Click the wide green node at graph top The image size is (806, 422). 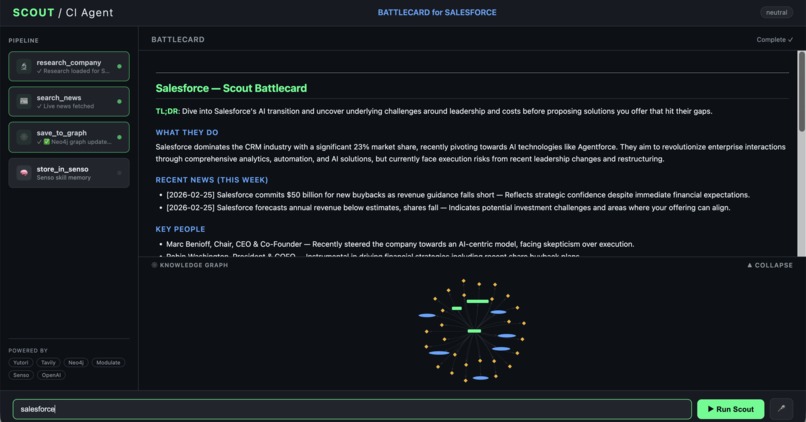(x=478, y=301)
